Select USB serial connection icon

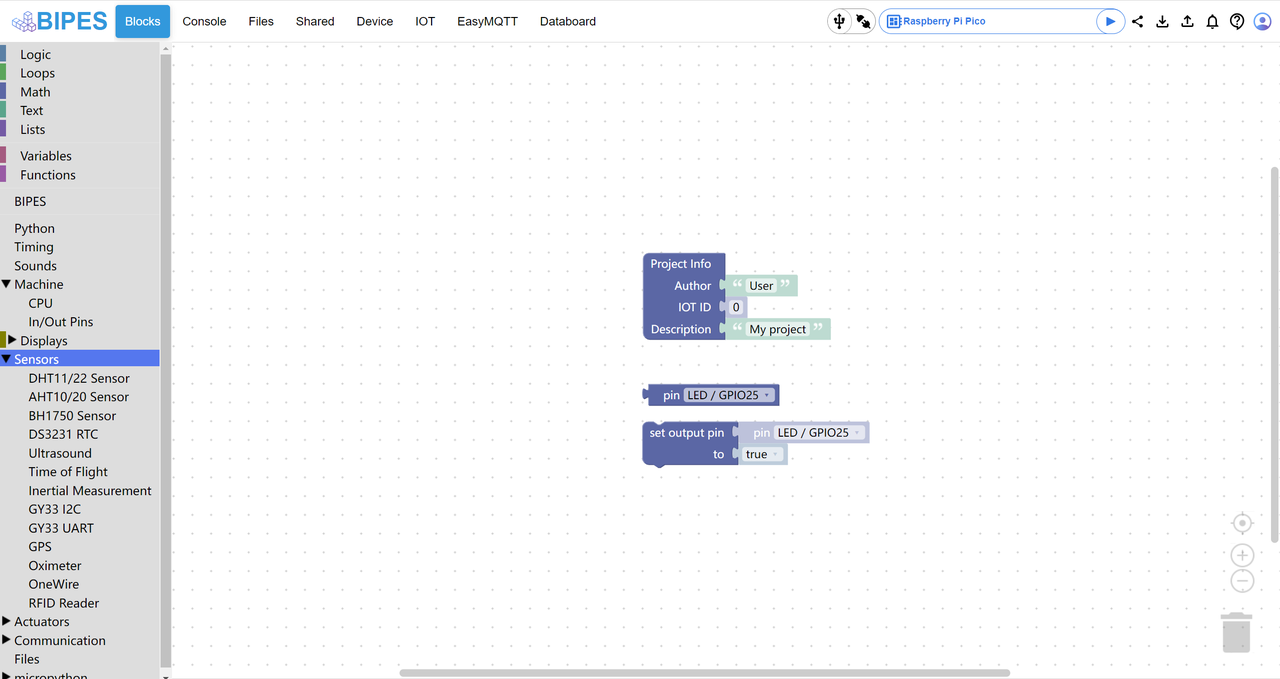(x=839, y=21)
